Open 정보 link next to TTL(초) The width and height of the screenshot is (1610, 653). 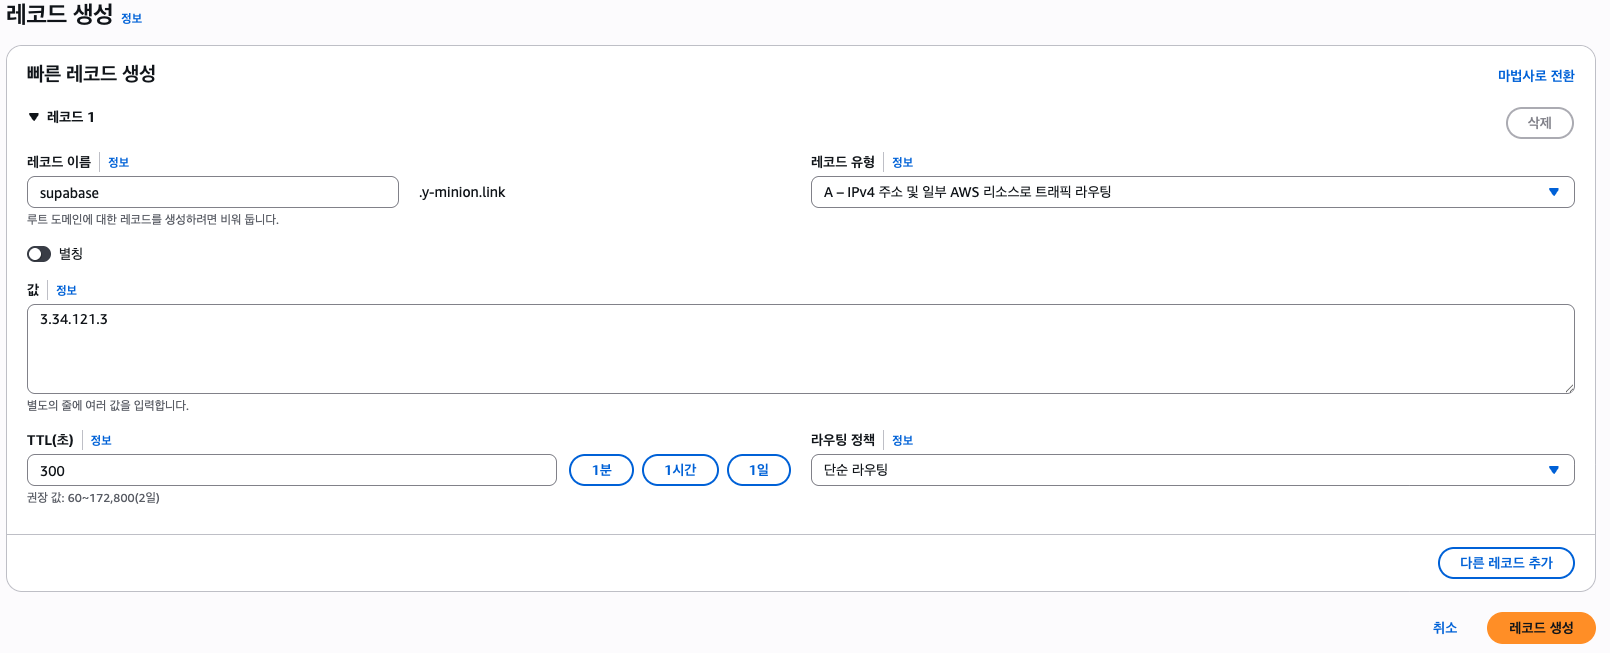[x=101, y=440]
